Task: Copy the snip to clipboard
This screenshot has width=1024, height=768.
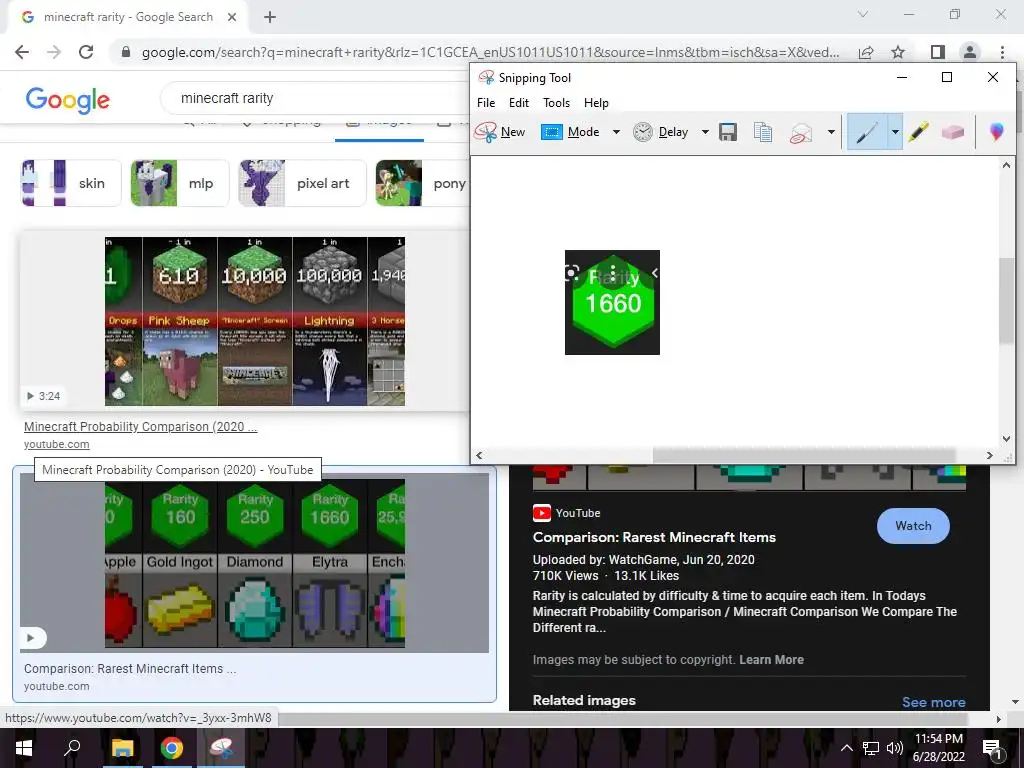Action: coord(762,132)
